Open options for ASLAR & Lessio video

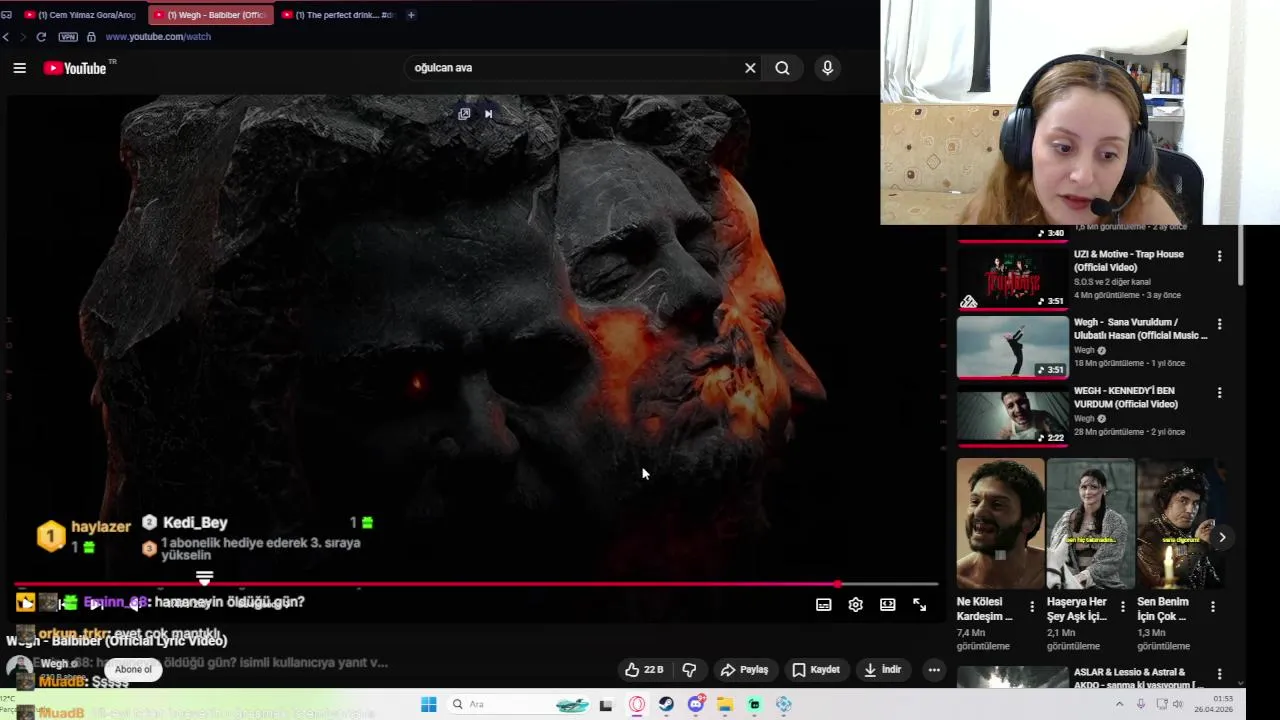1219,674
